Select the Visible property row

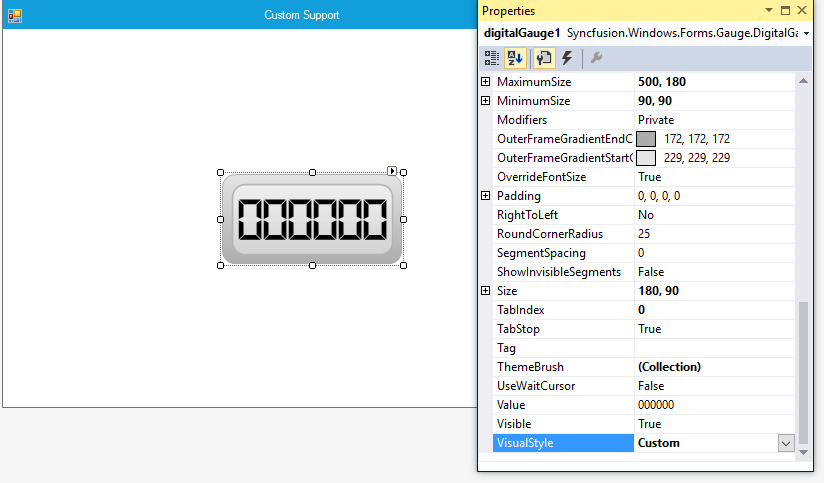tap(643, 424)
